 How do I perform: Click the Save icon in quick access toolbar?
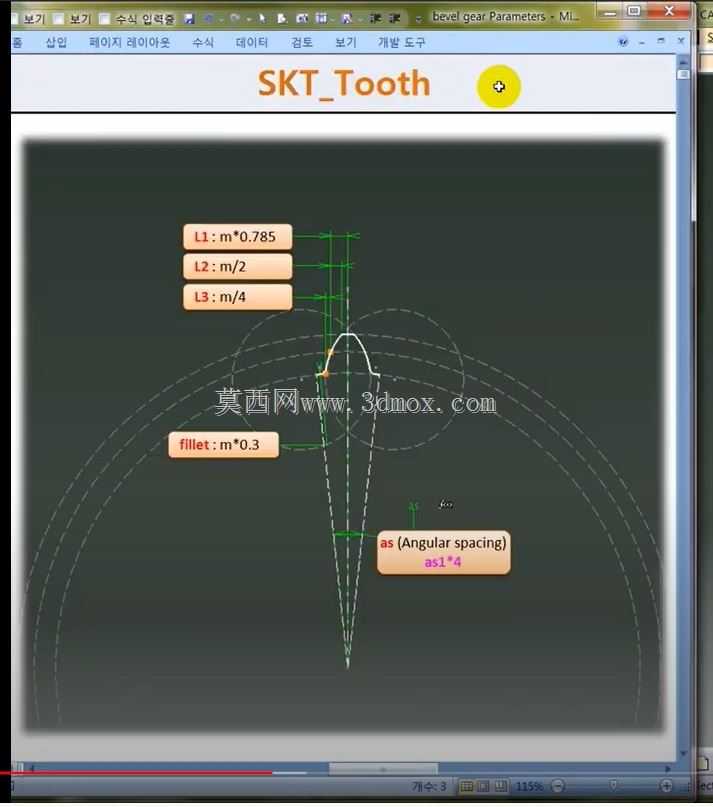[189, 19]
